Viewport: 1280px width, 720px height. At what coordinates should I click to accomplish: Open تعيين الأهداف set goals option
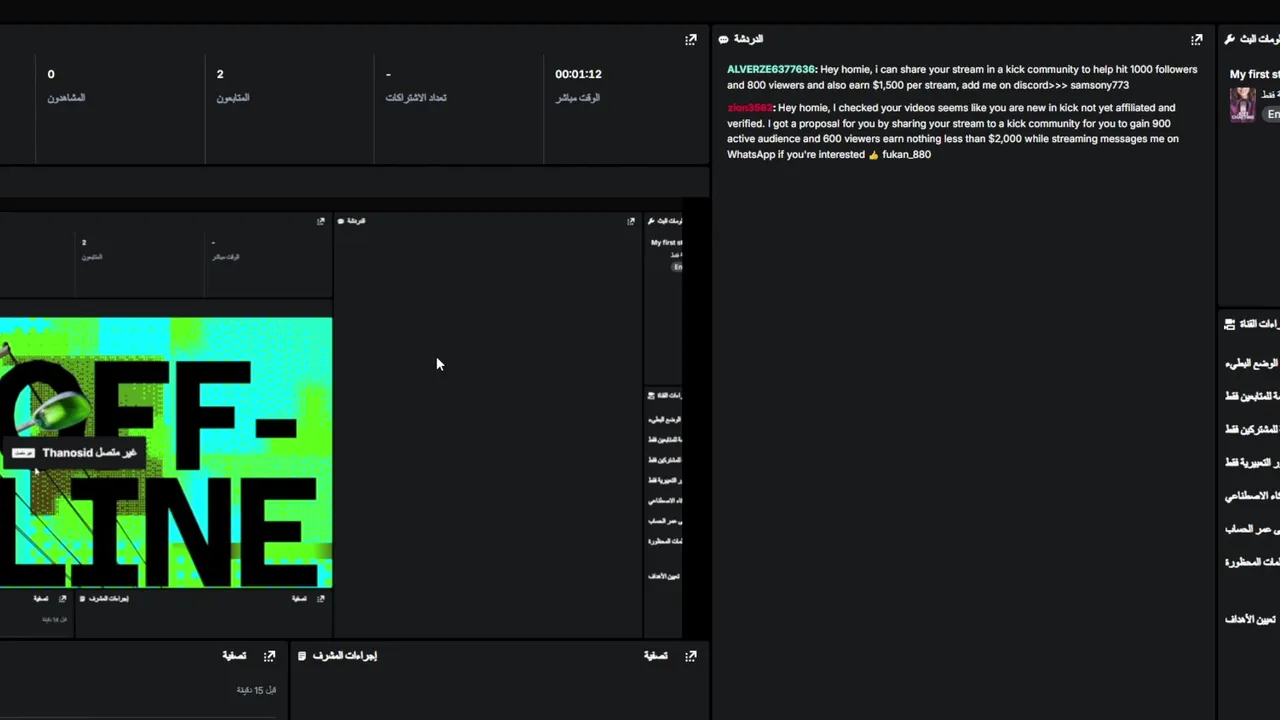[x=1251, y=620]
